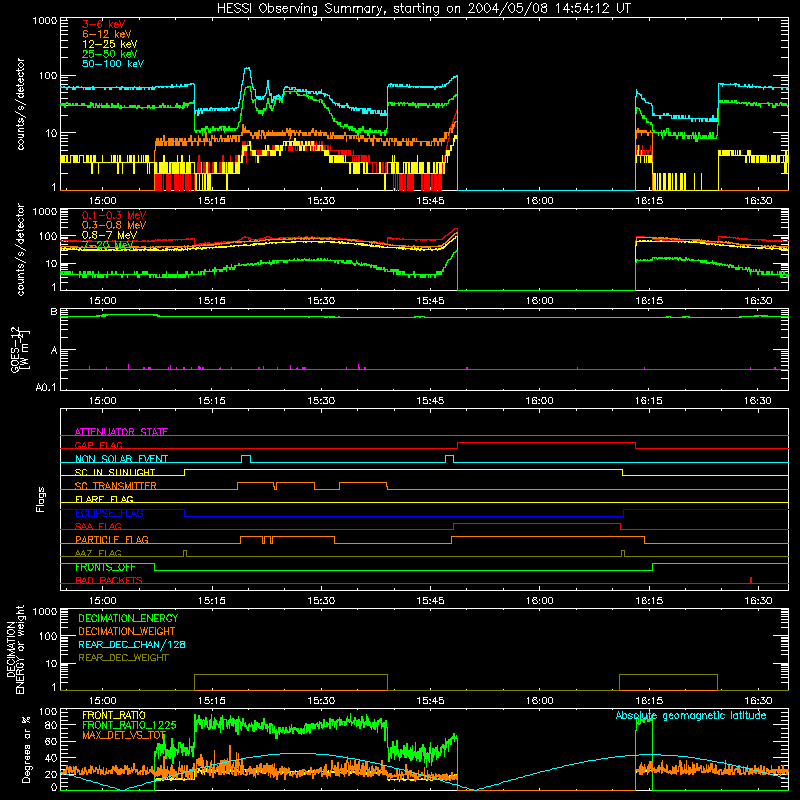
Task: Click the "15:45" tick under the GOES panel
Action: pos(430,401)
